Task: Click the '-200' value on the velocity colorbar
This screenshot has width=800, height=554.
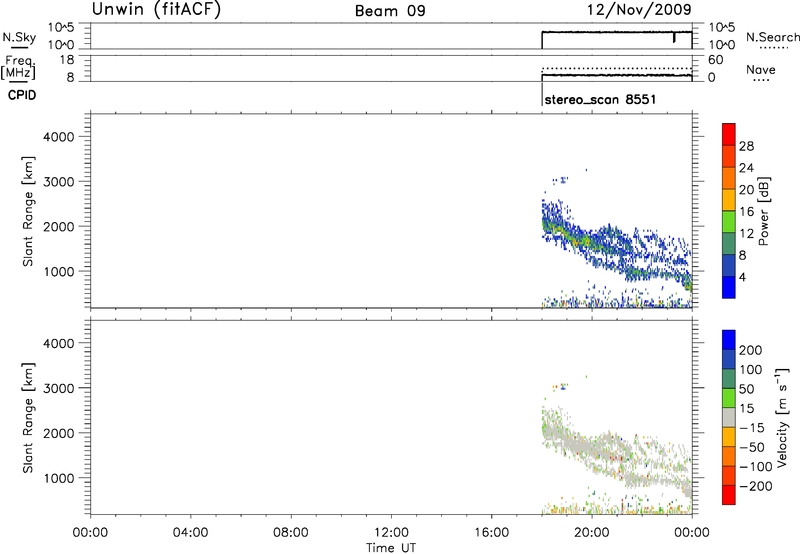Action: (756, 486)
